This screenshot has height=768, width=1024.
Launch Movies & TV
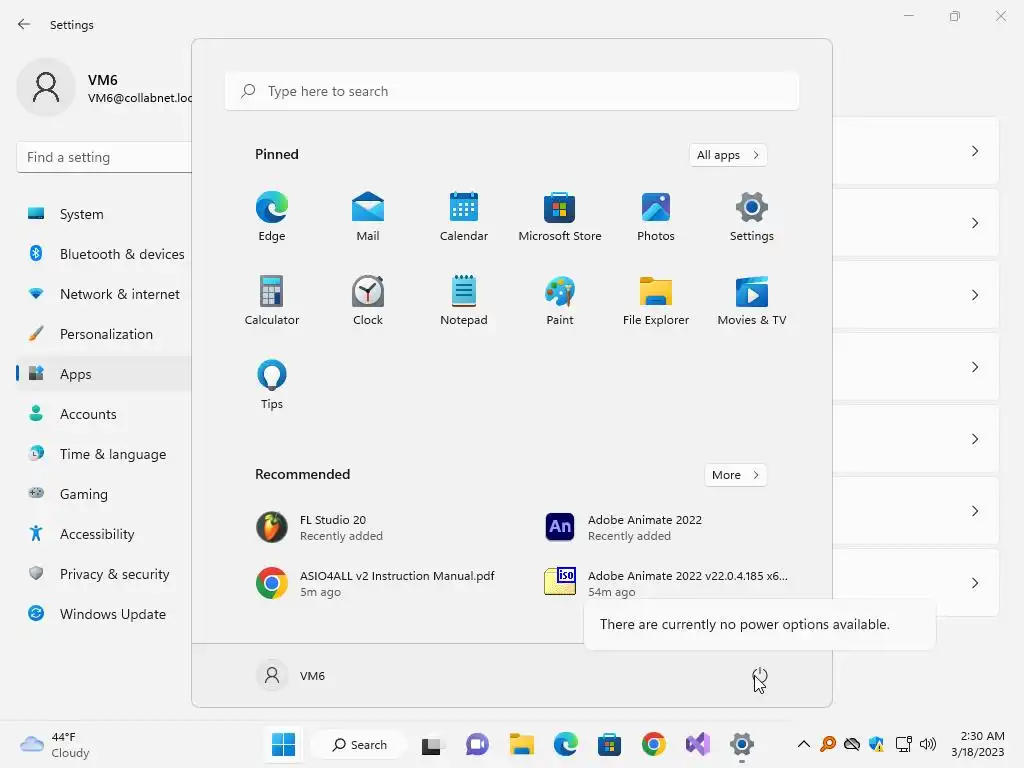pos(752,300)
